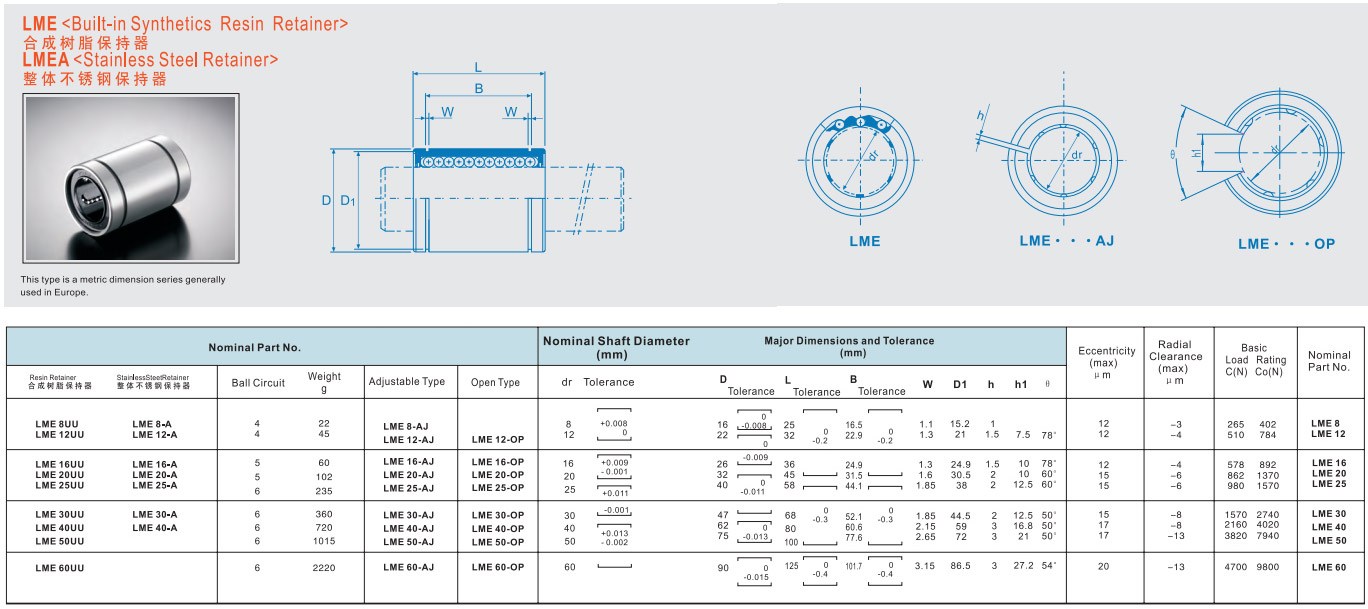Click open type part "LME 30-OP"
The image size is (1368, 609).
pos(498,516)
